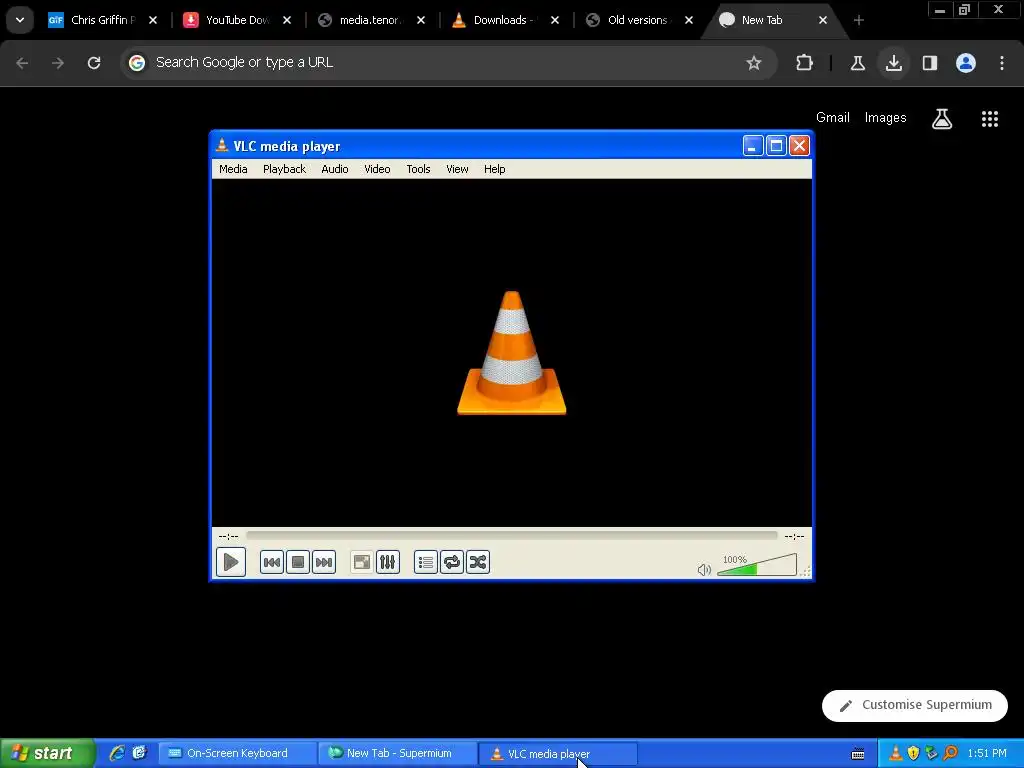Open browser downloads icon
The height and width of the screenshot is (768, 1024).
point(893,63)
